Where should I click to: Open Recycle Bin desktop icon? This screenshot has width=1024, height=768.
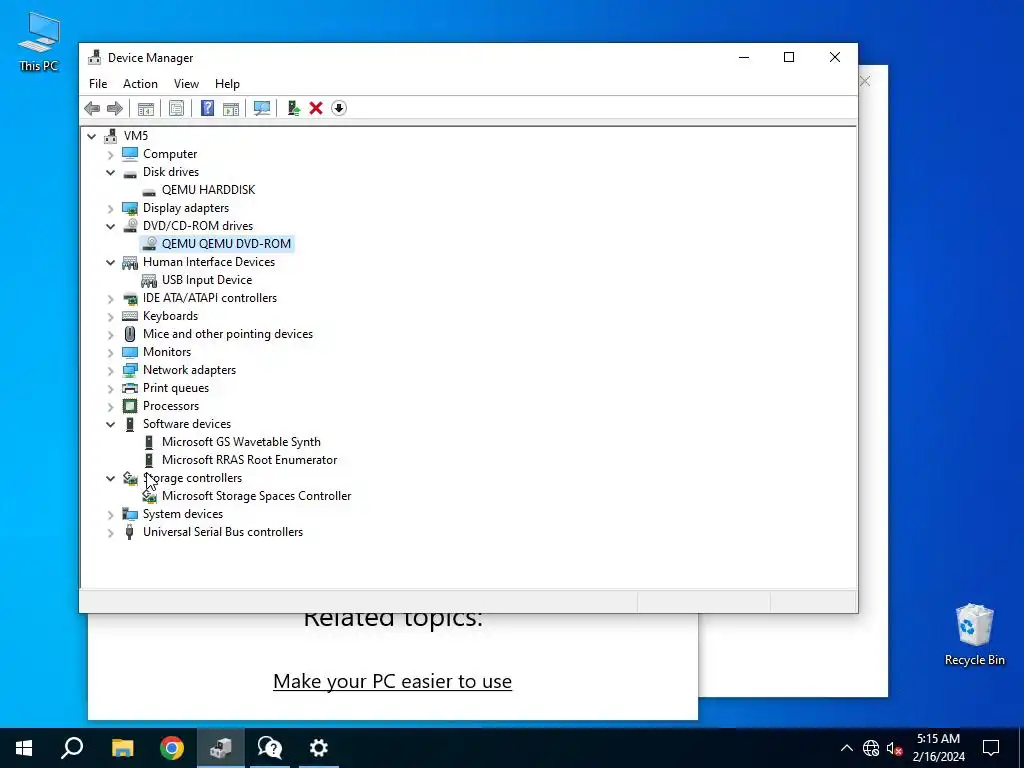point(974,635)
